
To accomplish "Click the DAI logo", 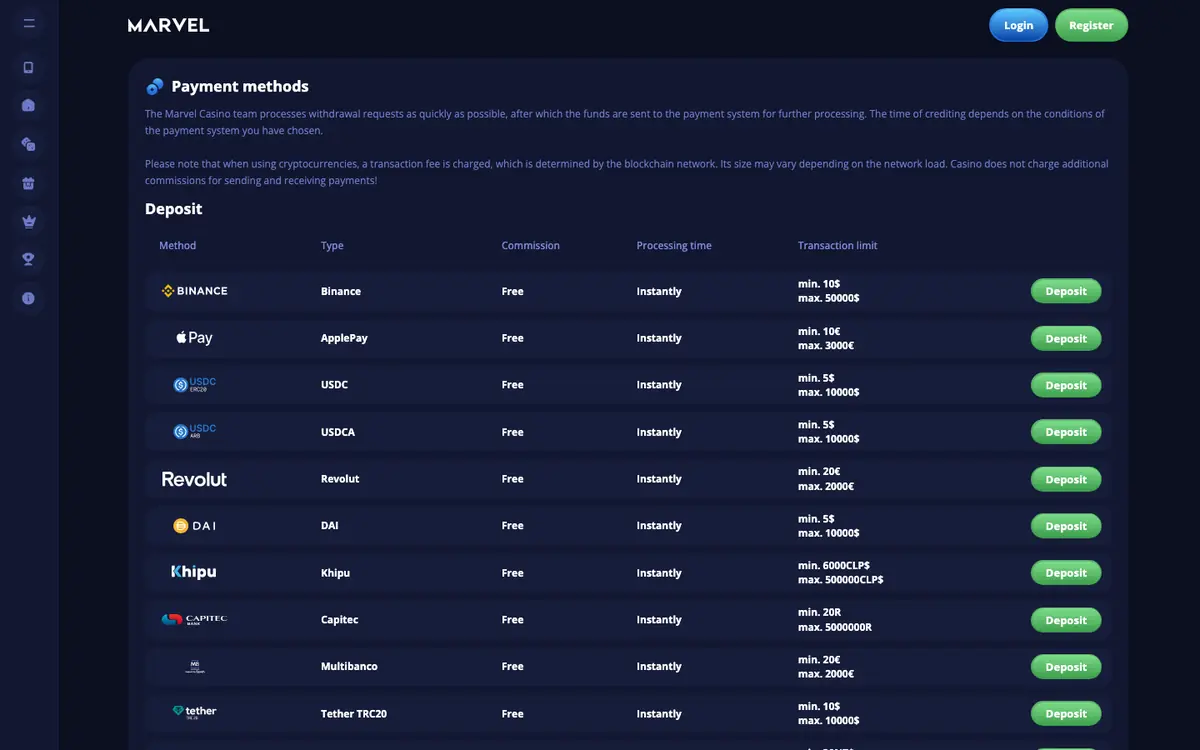I will [195, 526].
